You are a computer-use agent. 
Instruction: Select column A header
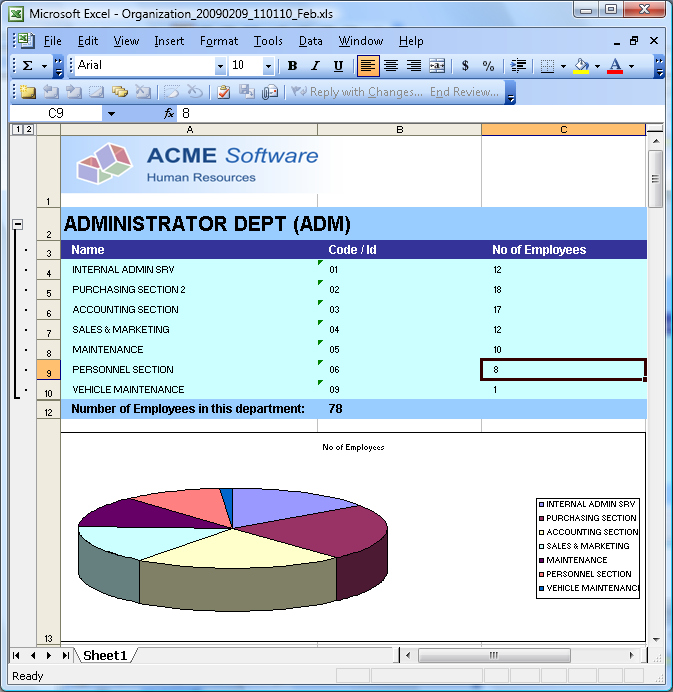[189, 130]
